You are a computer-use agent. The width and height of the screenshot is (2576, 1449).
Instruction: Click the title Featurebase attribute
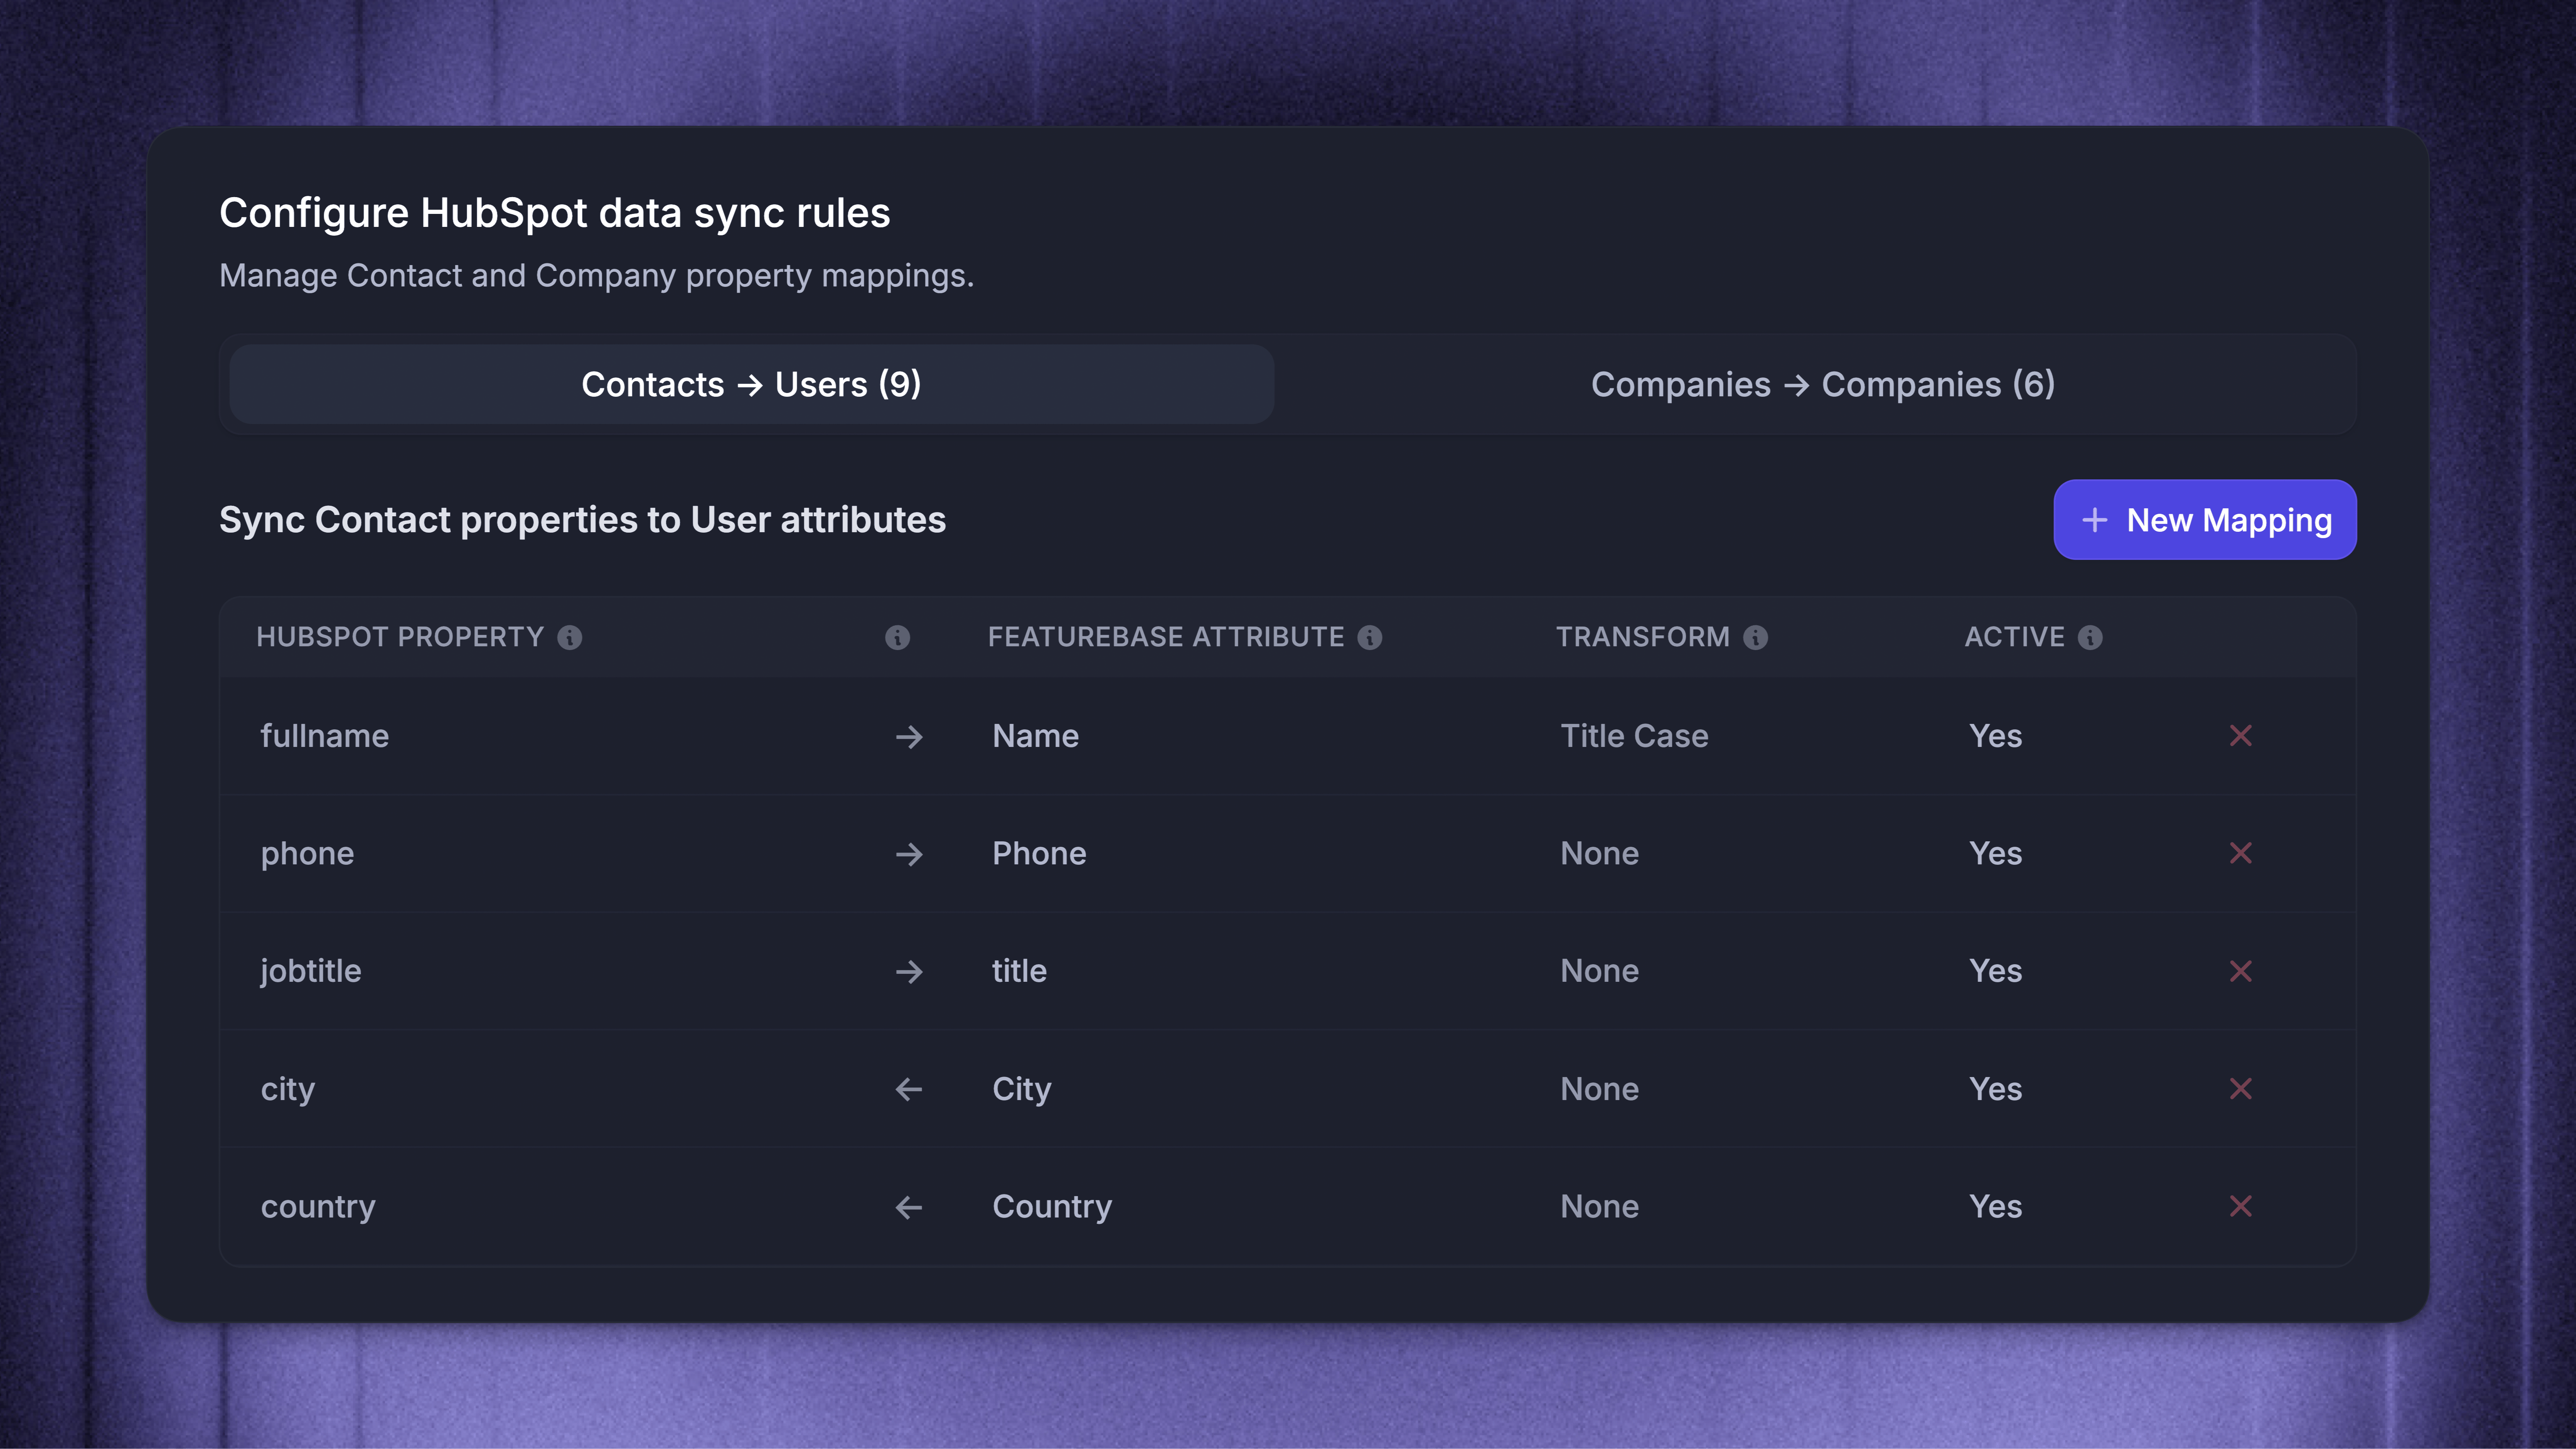pyautogui.click(x=1019, y=971)
